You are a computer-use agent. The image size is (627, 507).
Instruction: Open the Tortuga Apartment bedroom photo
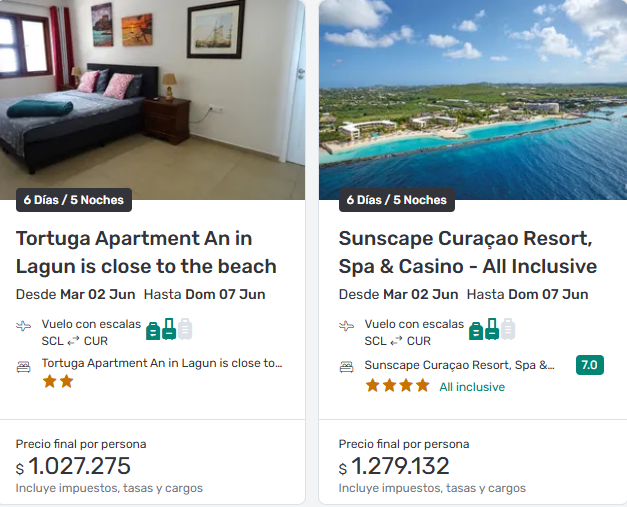(152, 90)
